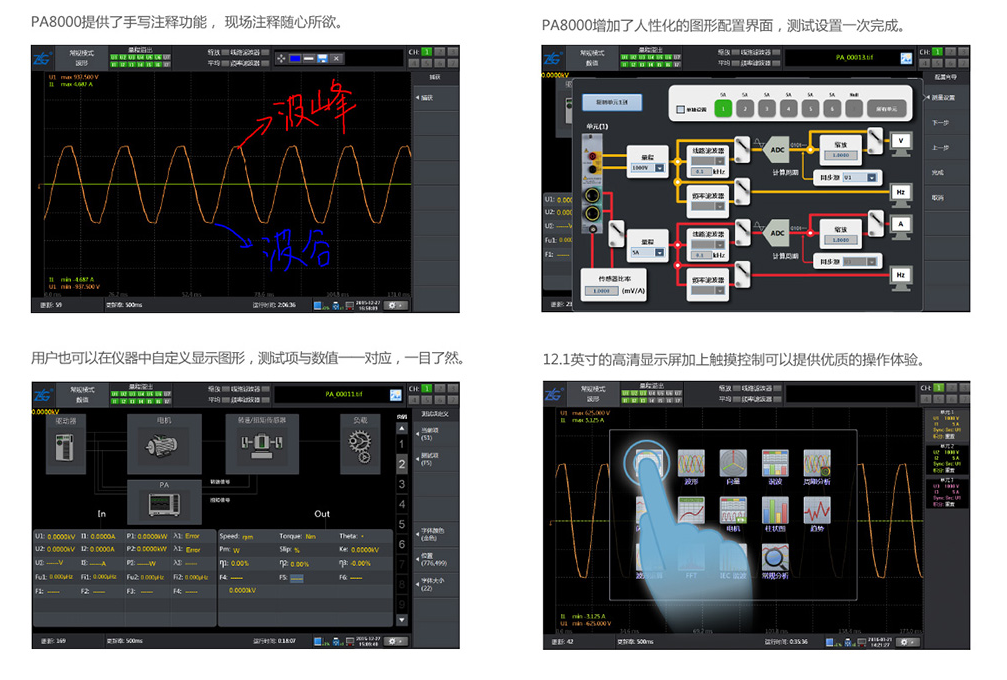Viewport: 1007px width, 680px height.
Task: Choose line thickness icon in annotation toolbar
Action: point(309,58)
